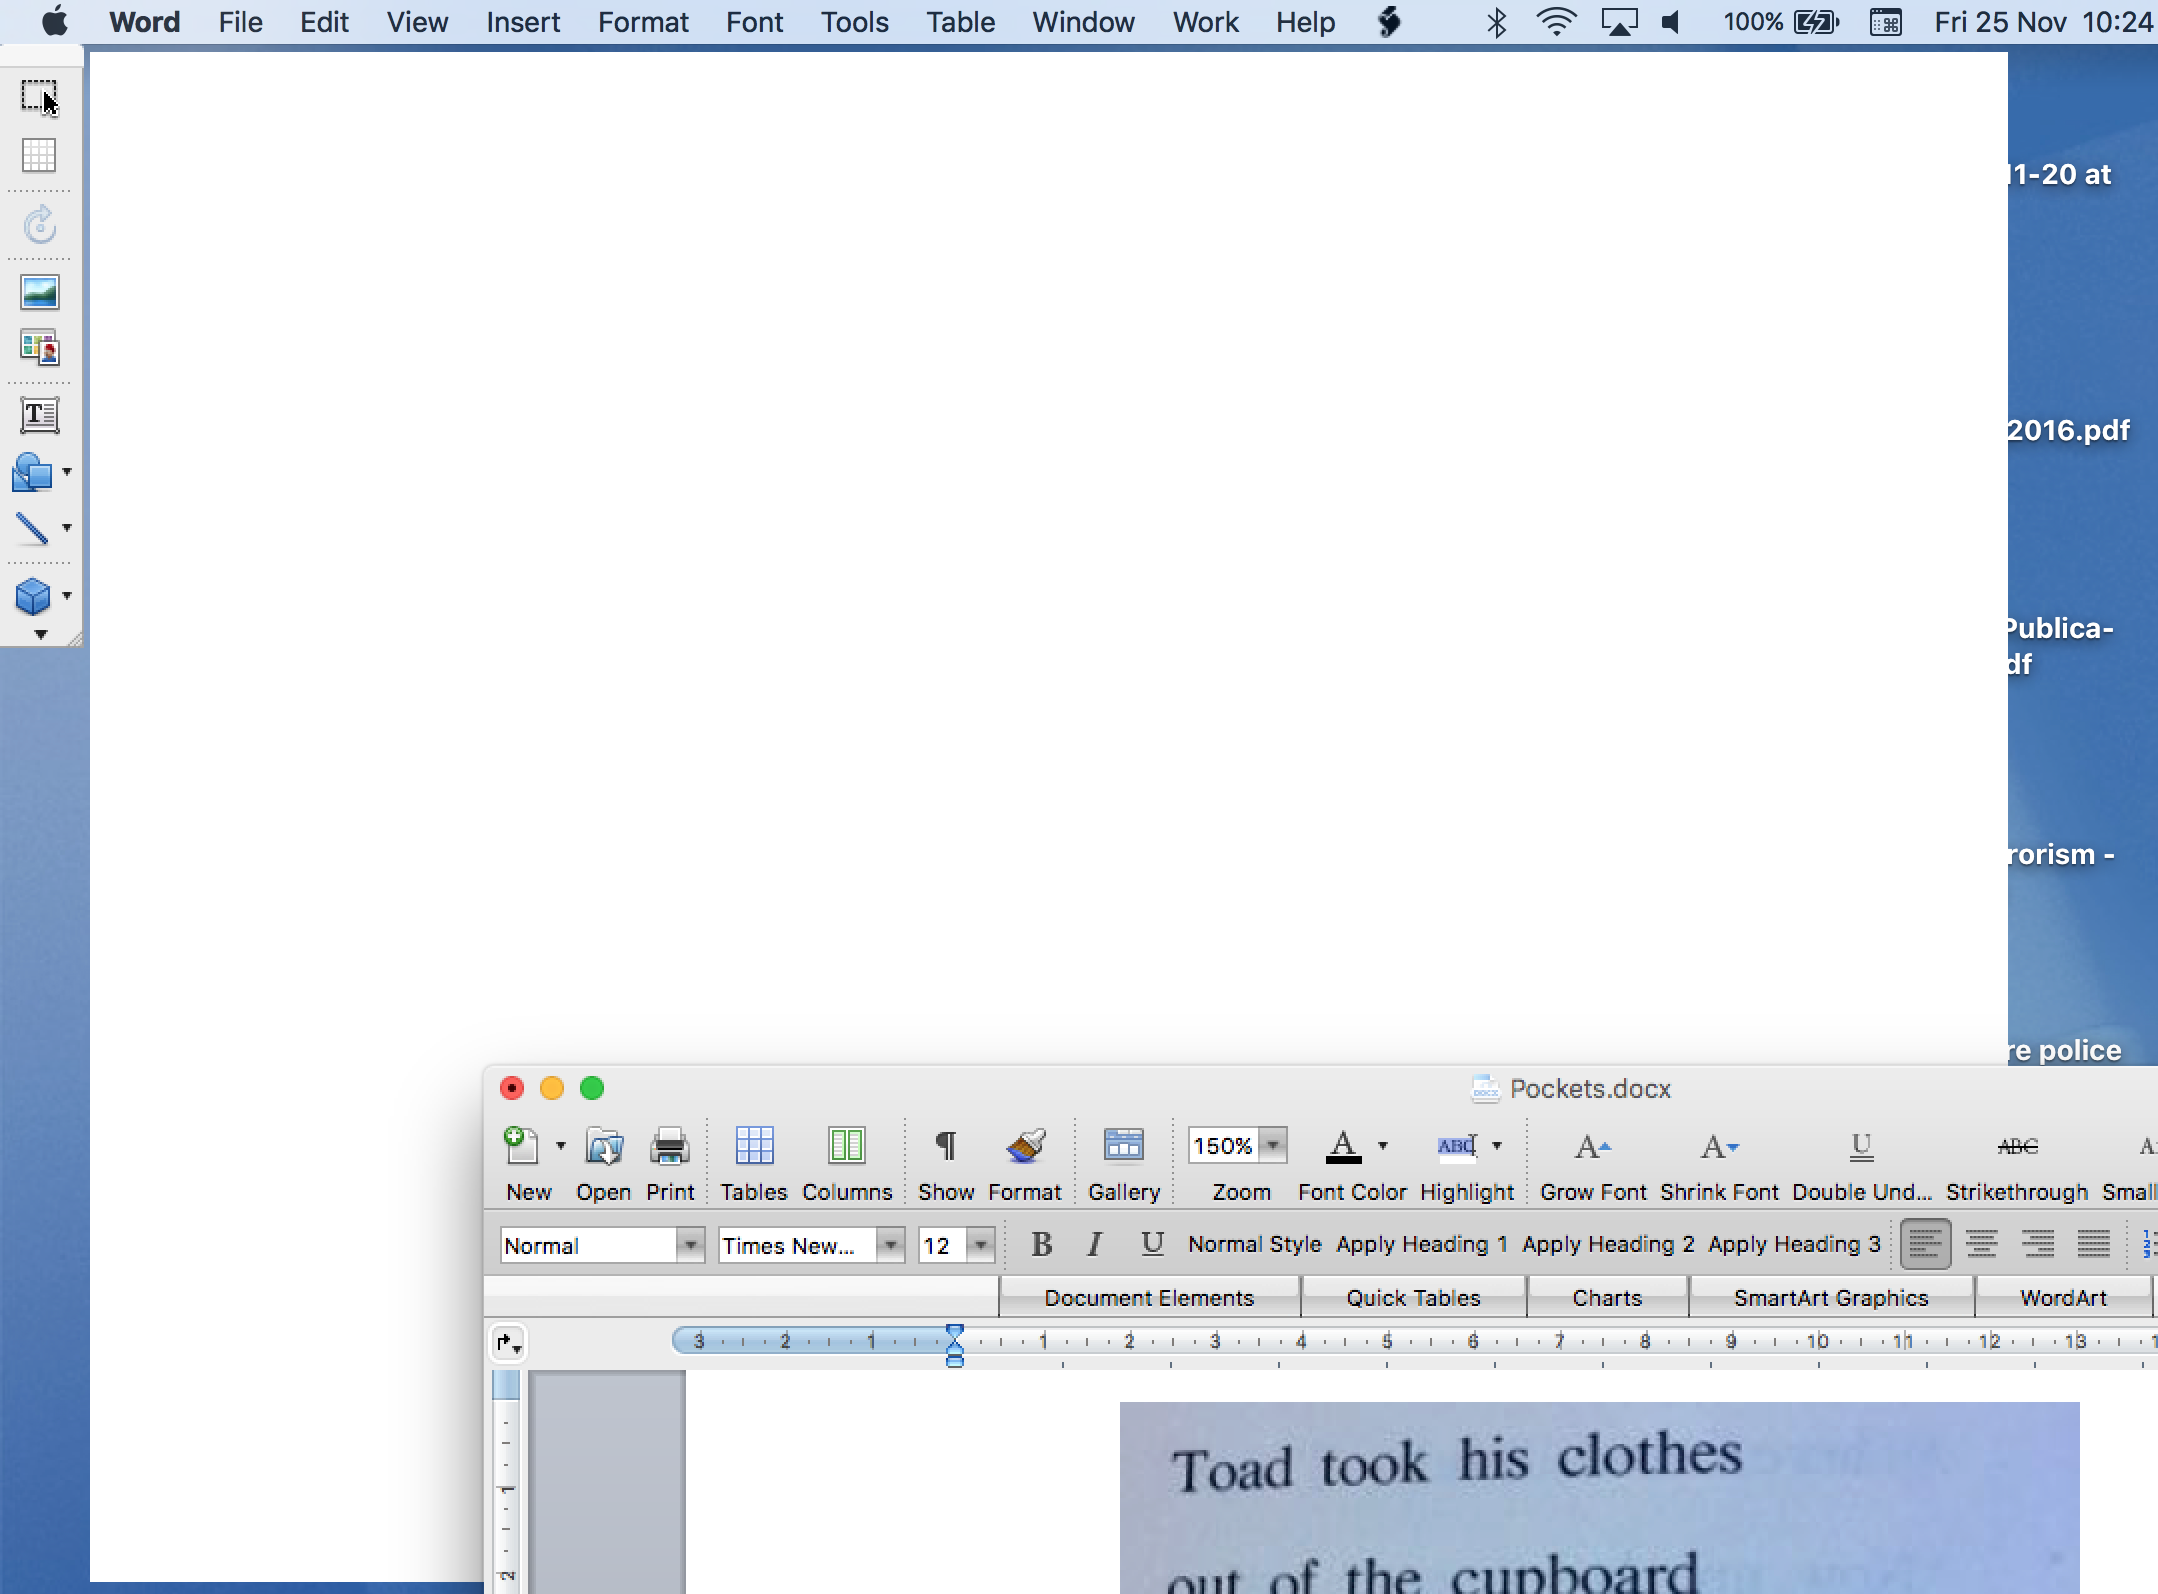Open the 150% zoom dropdown

(x=1273, y=1145)
